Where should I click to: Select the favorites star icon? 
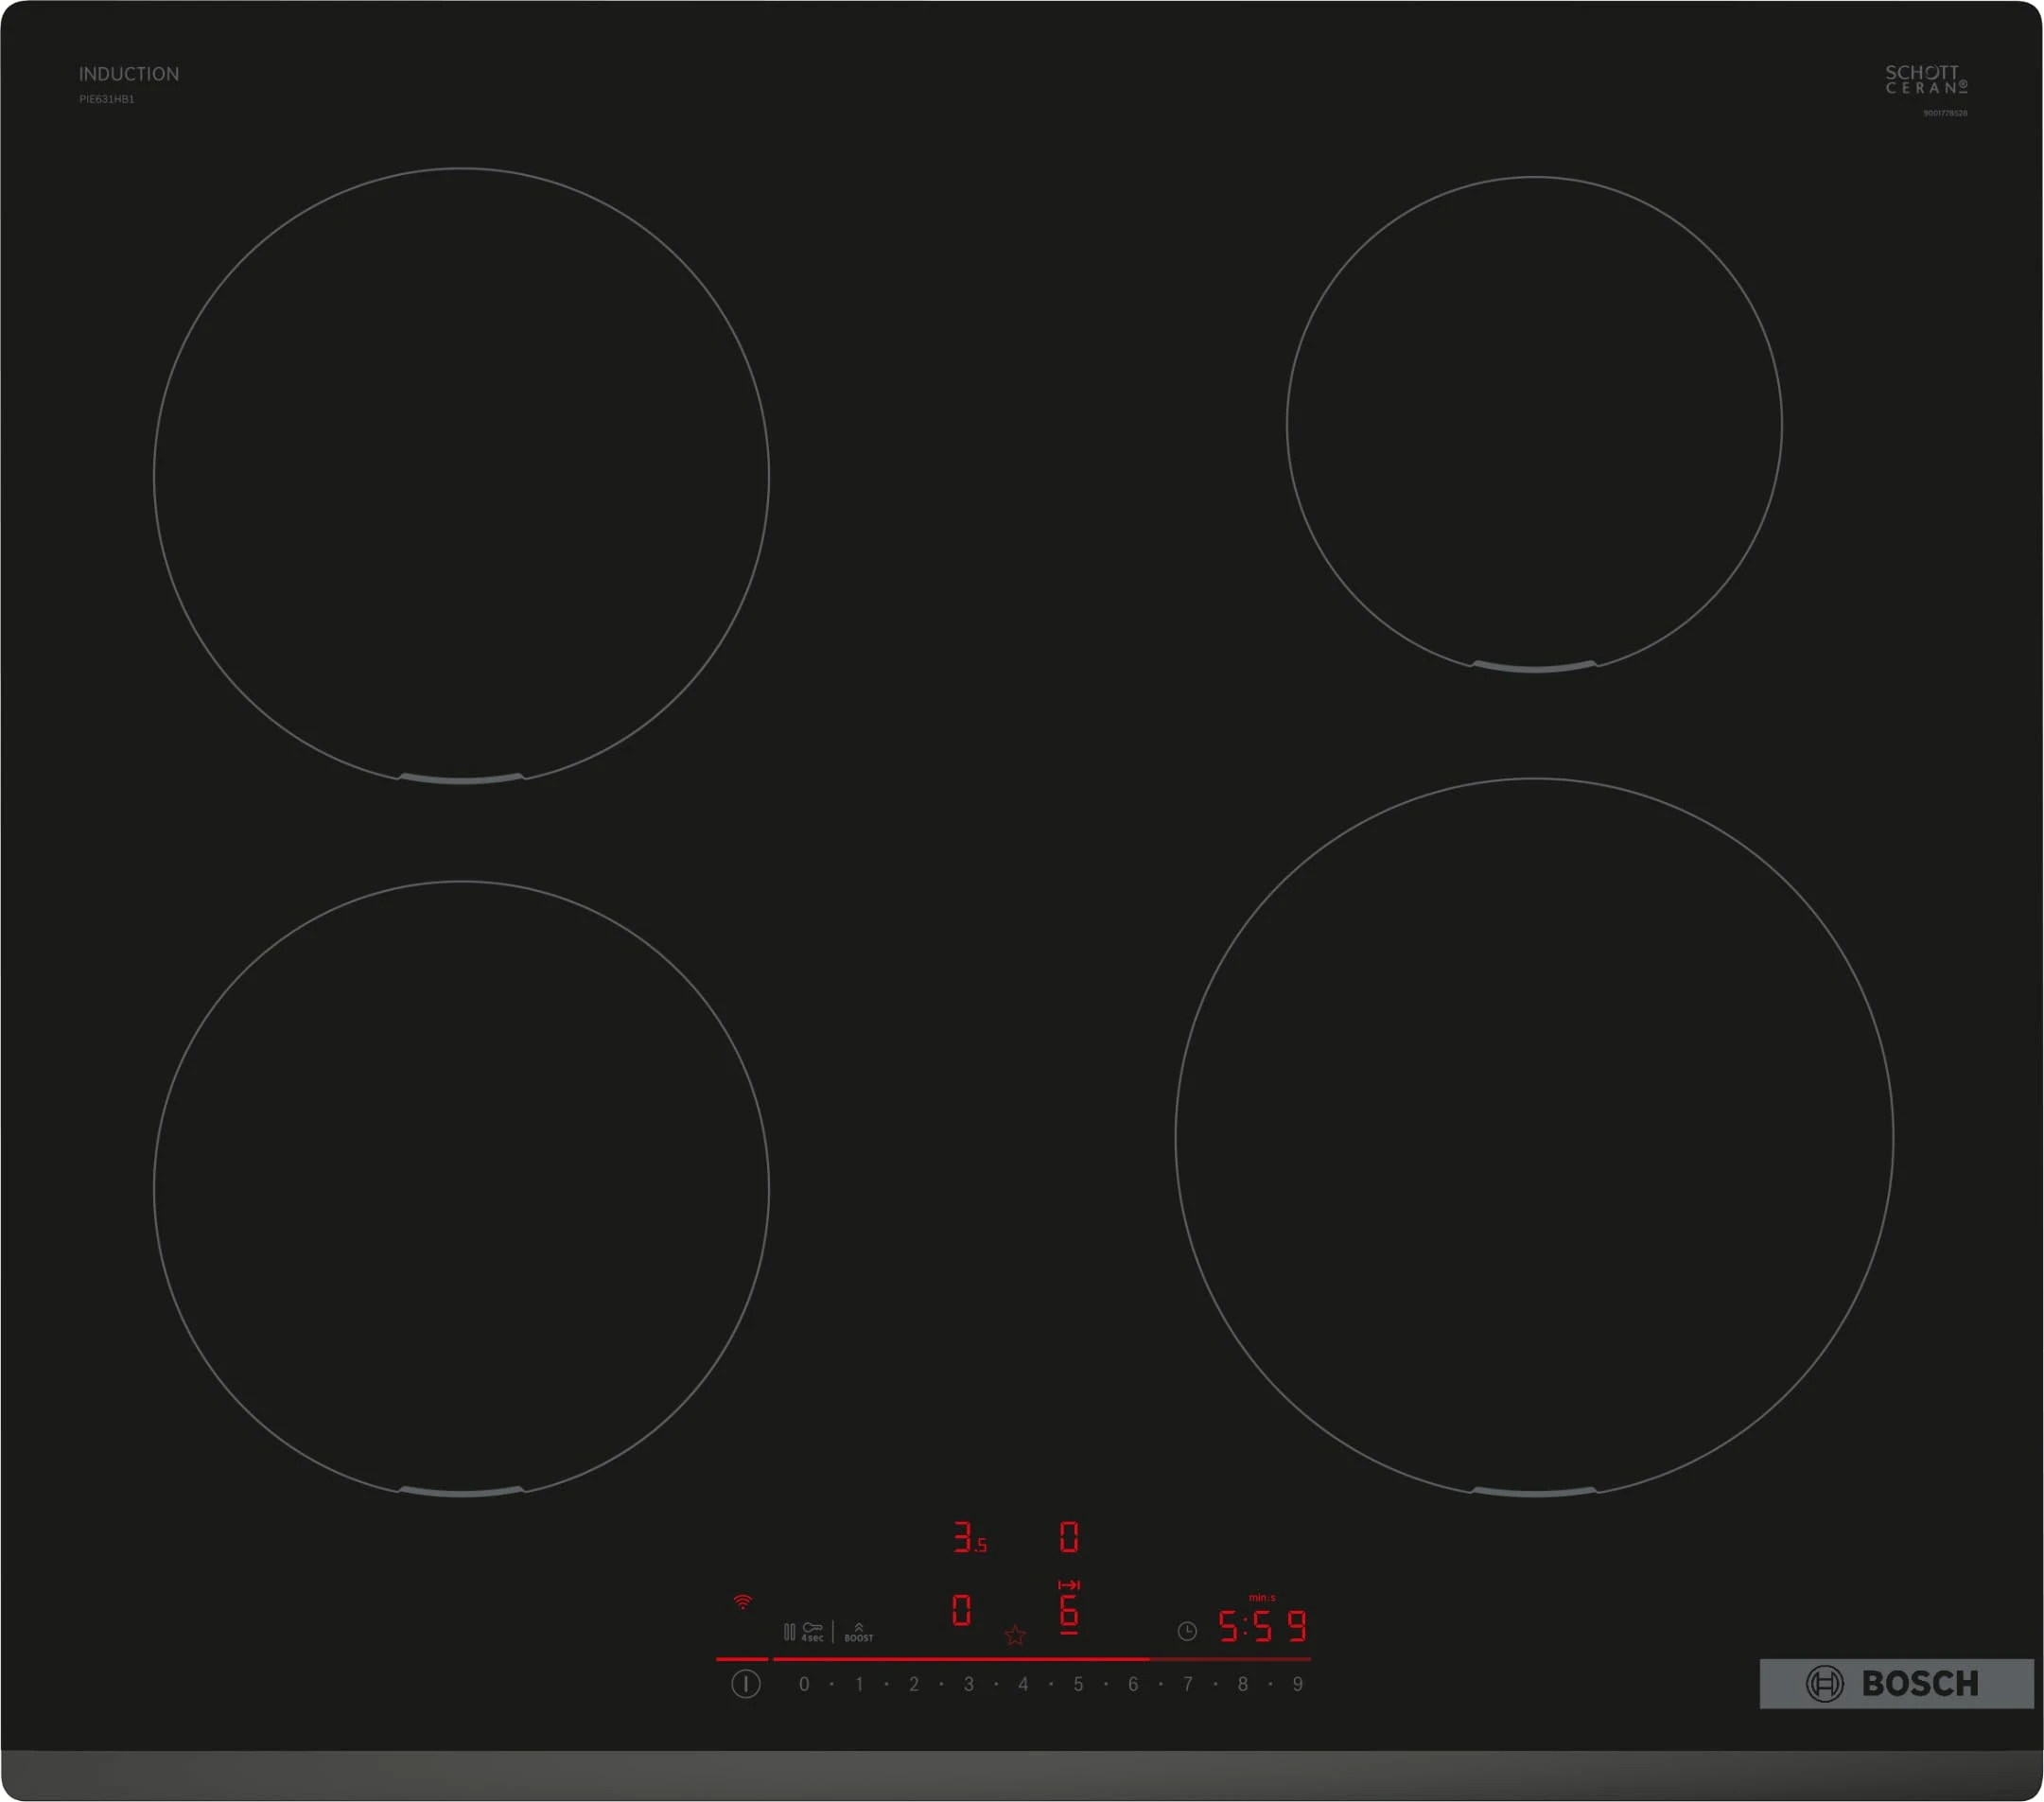tap(1014, 1635)
